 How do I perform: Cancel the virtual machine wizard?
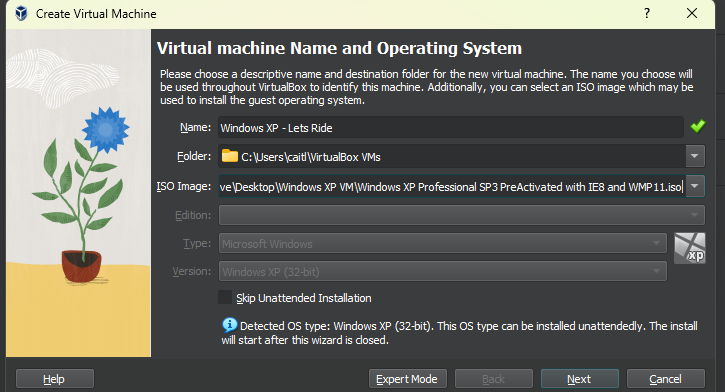click(665, 379)
